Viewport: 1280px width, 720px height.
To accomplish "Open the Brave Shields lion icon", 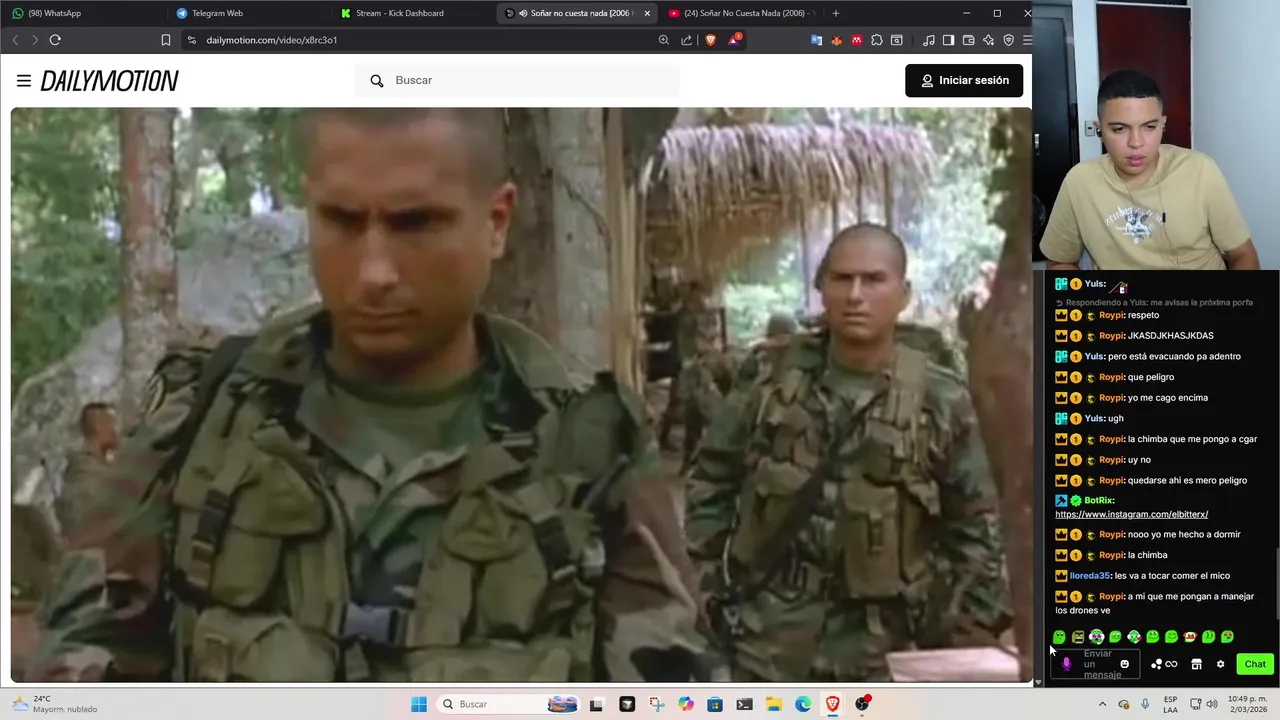I will coord(710,40).
